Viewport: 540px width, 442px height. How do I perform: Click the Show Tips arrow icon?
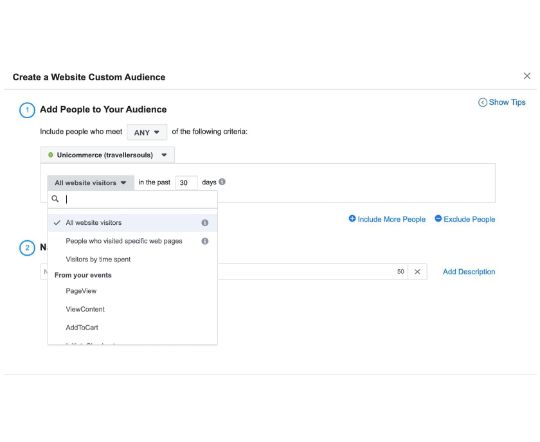click(x=482, y=102)
